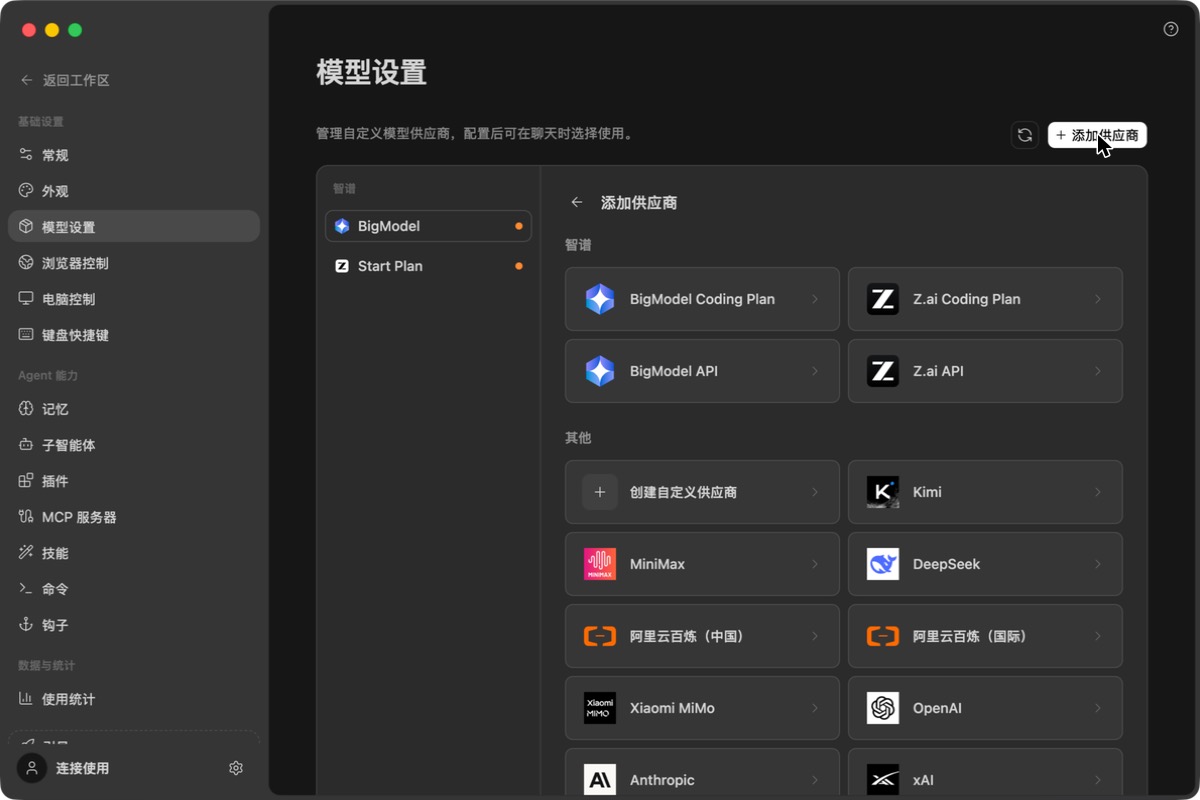This screenshot has height=800, width=1200.
Task: Choose BigModel Coding Plan provider
Action: (702, 299)
